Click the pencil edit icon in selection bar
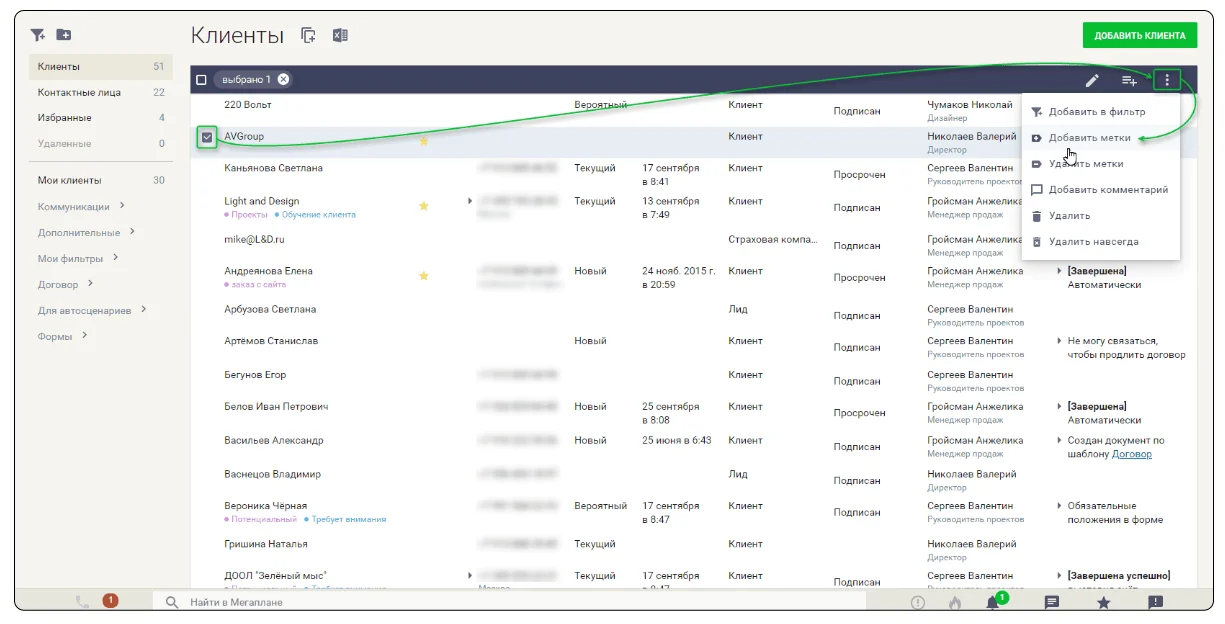1225x624 pixels. pos(1092,80)
